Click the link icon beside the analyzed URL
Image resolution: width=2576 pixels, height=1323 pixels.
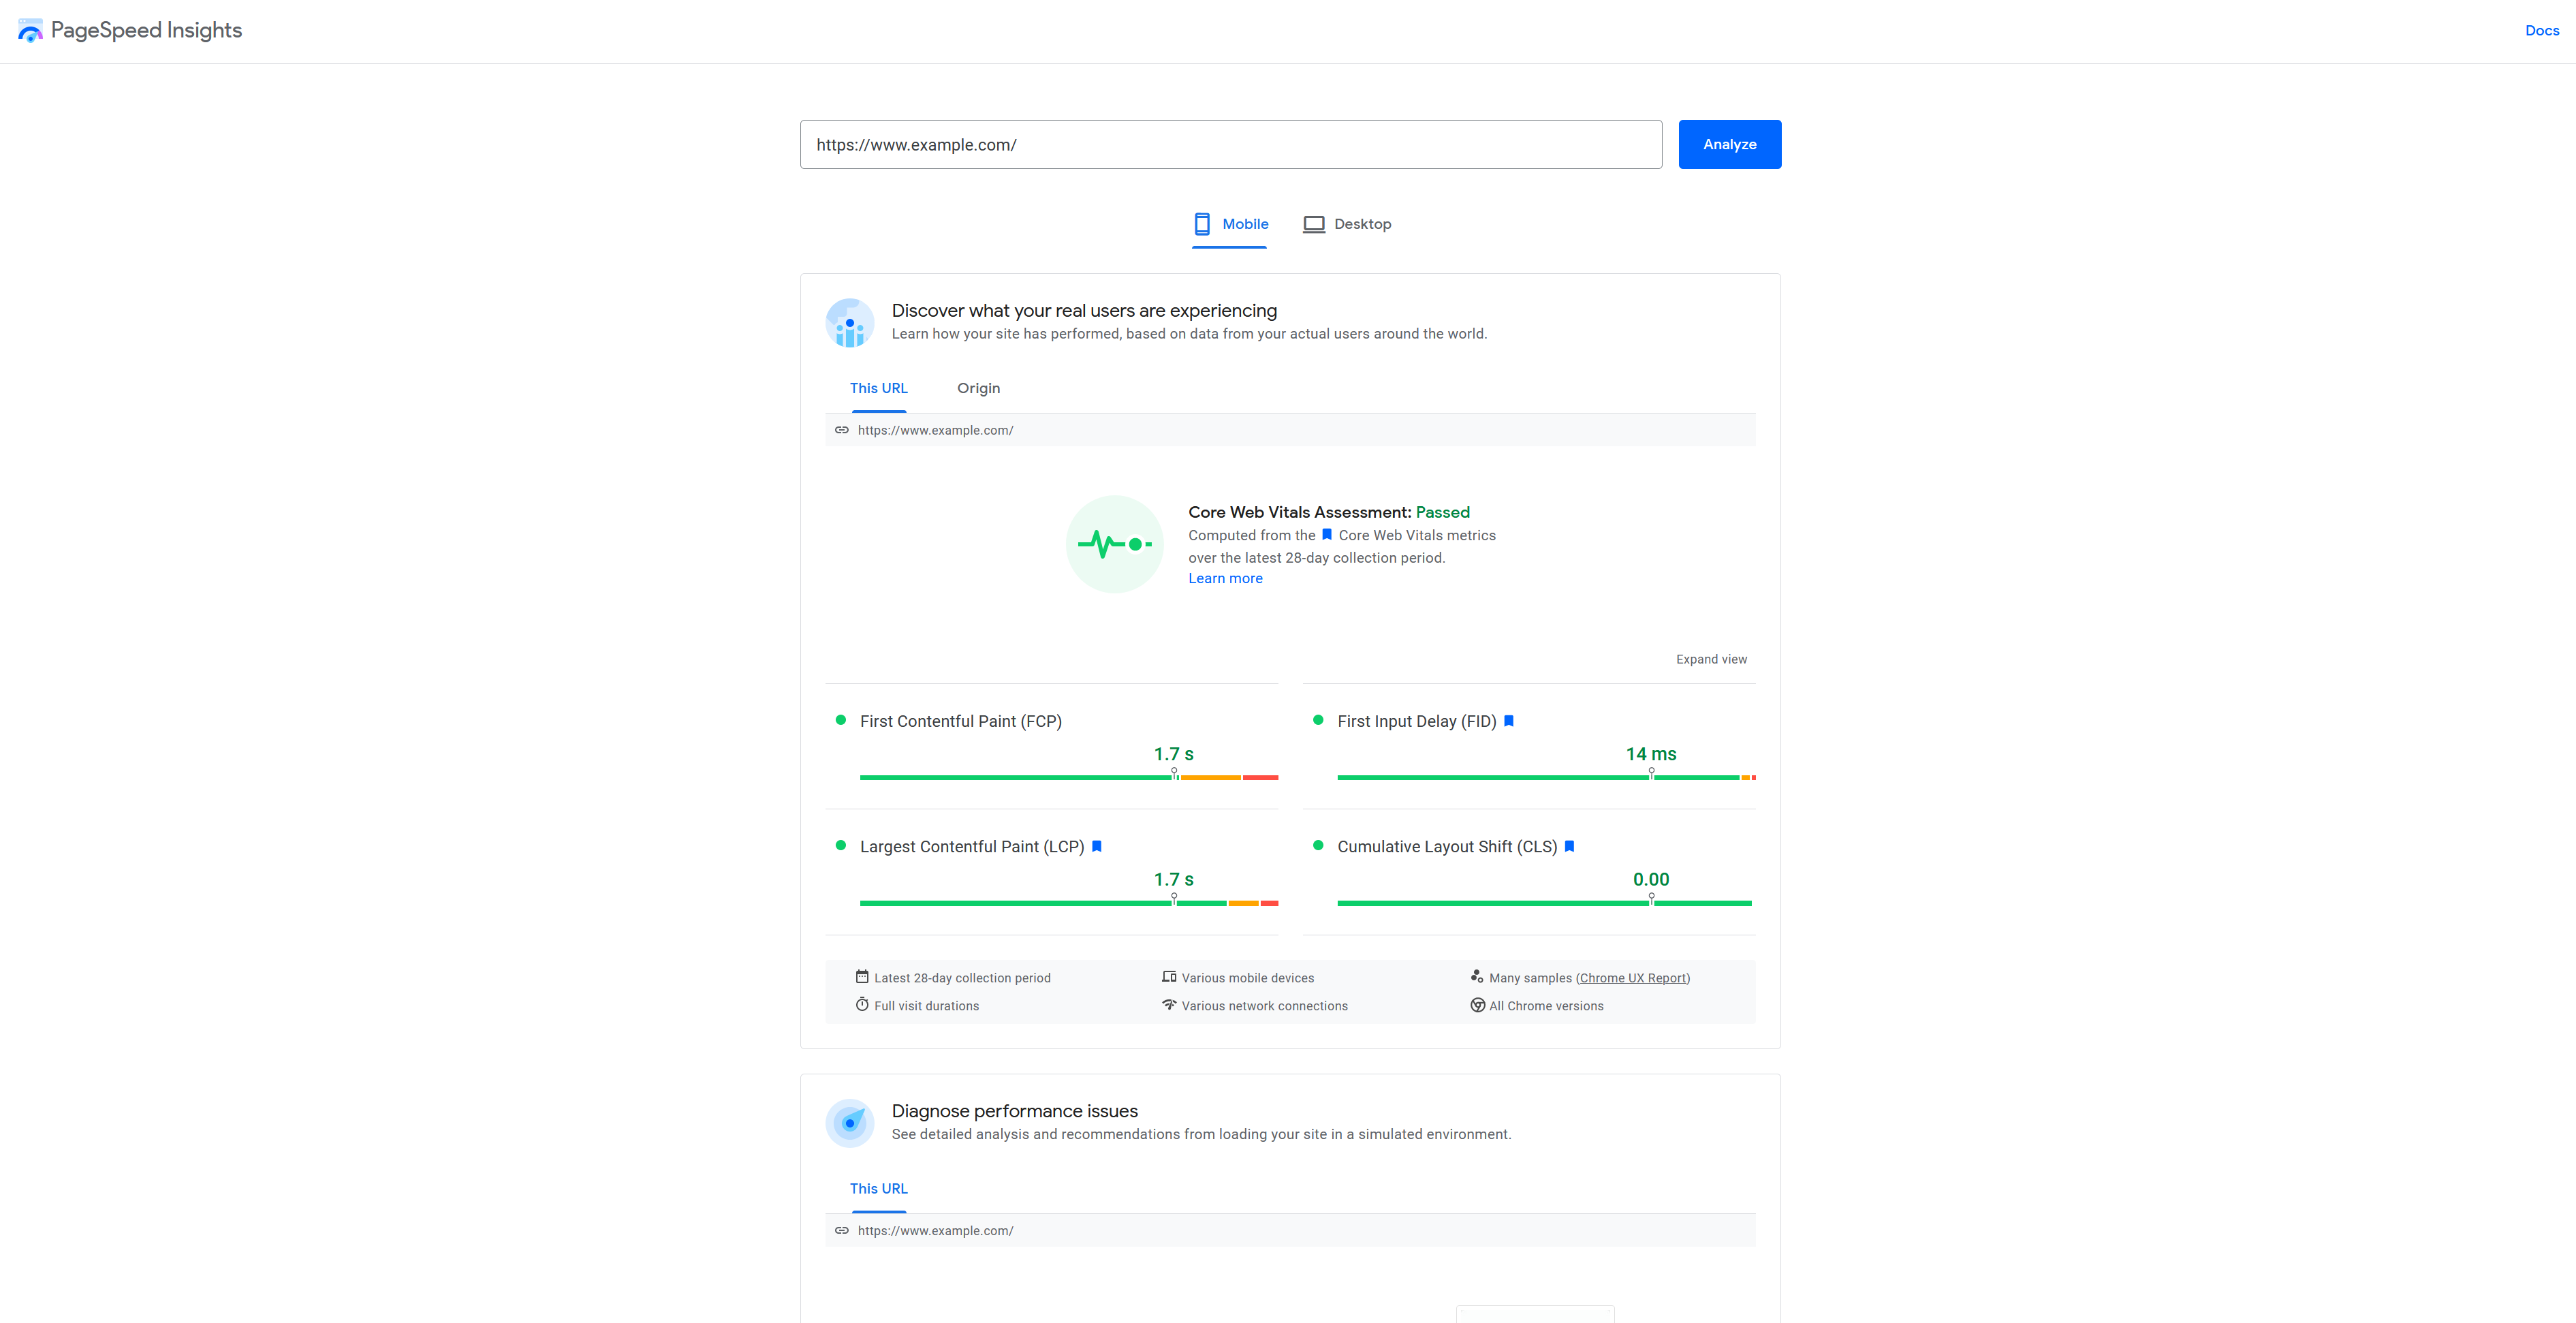click(843, 430)
